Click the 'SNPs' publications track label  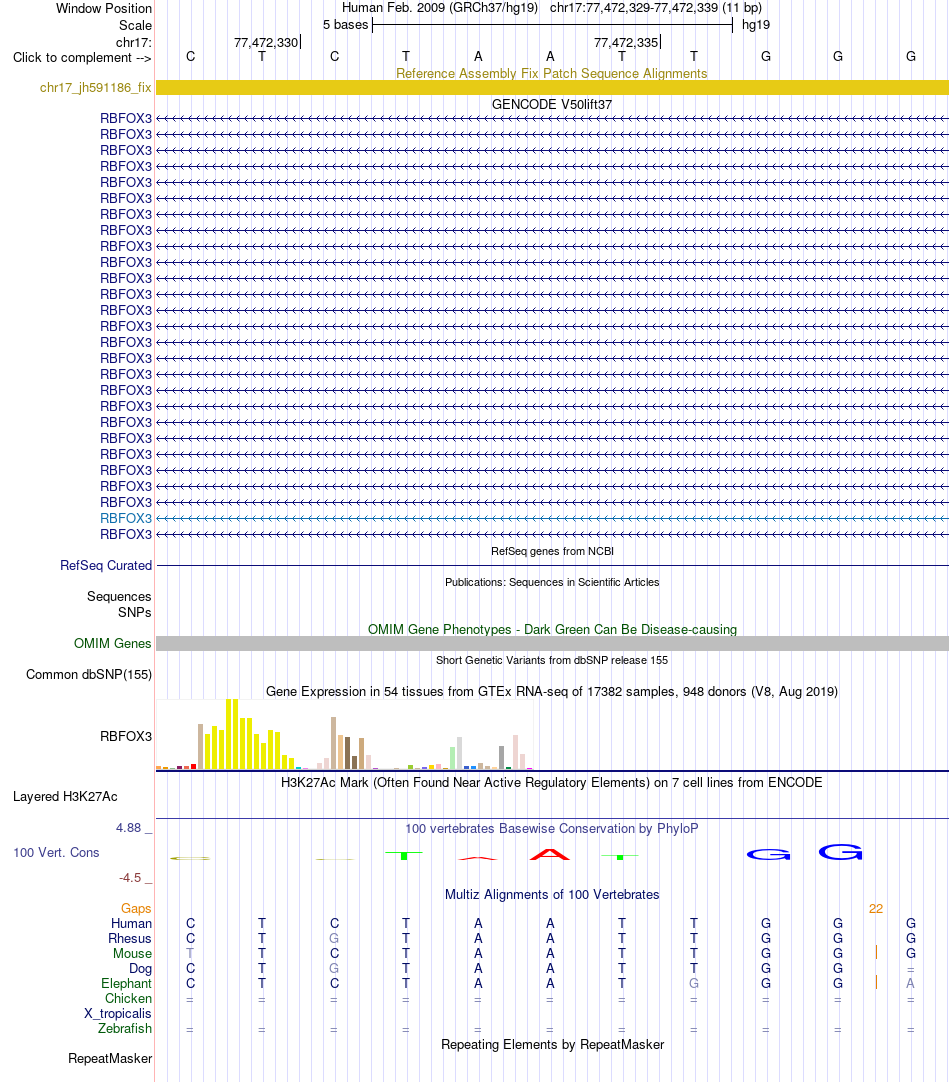pyautogui.click(x=135, y=613)
